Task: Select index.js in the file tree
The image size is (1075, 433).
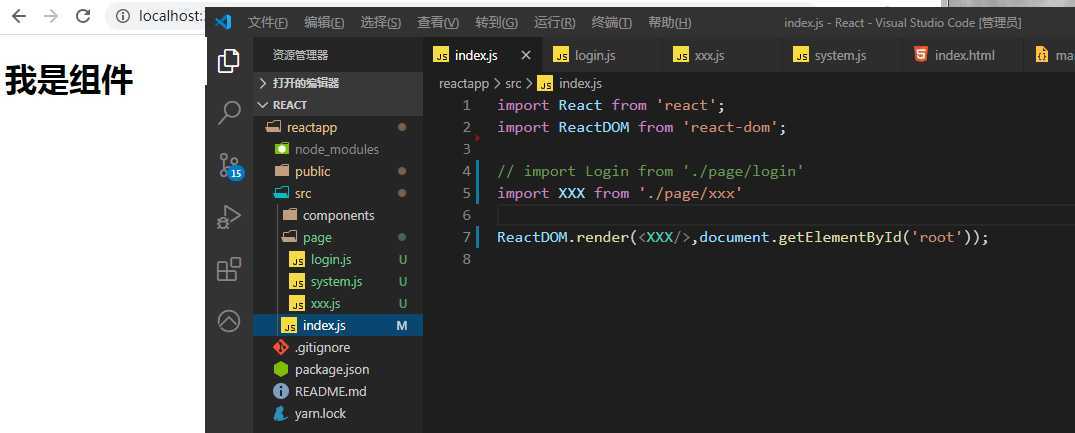Action: click(338, 325)
